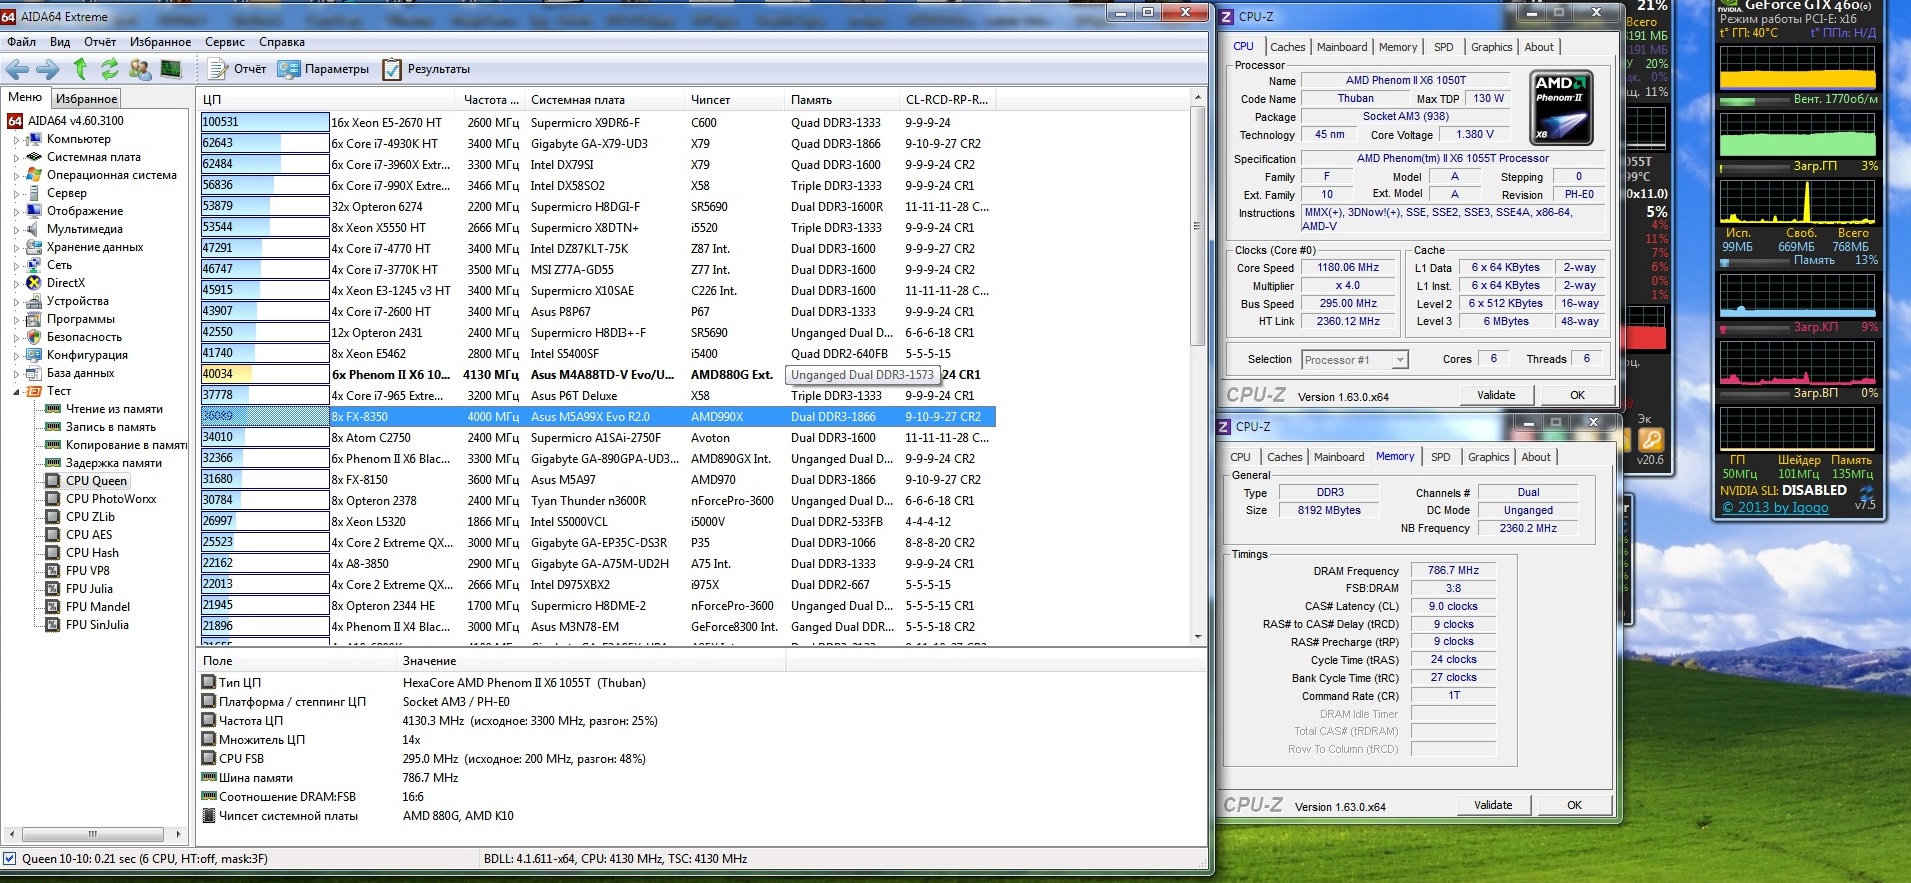
Task: Open the Сервис menu in AIDA64
Action: (x=225, y=42)
